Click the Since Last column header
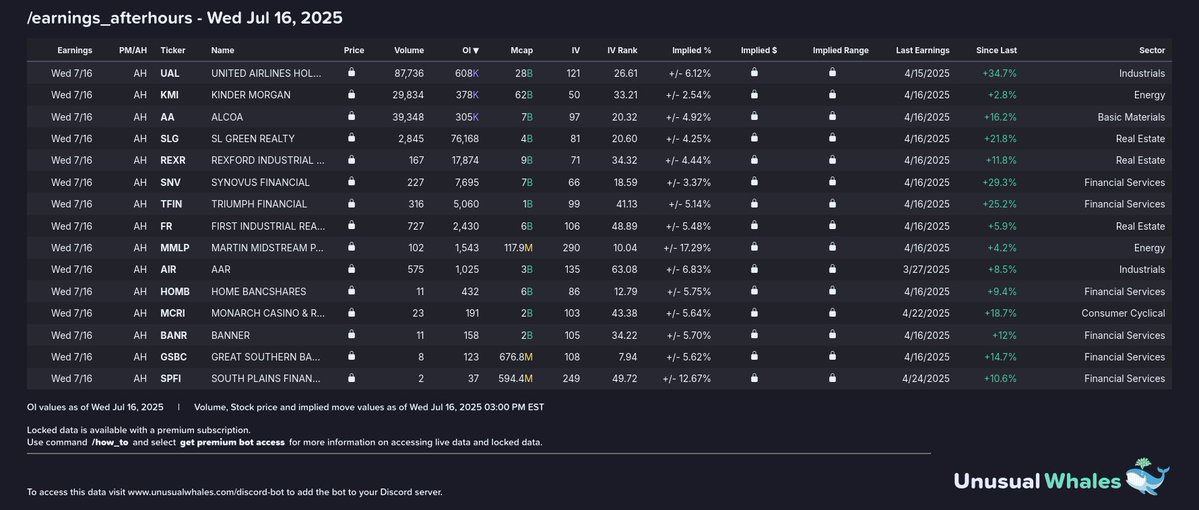The height and width of the screenshot is (510, 1199). [996, 50]
